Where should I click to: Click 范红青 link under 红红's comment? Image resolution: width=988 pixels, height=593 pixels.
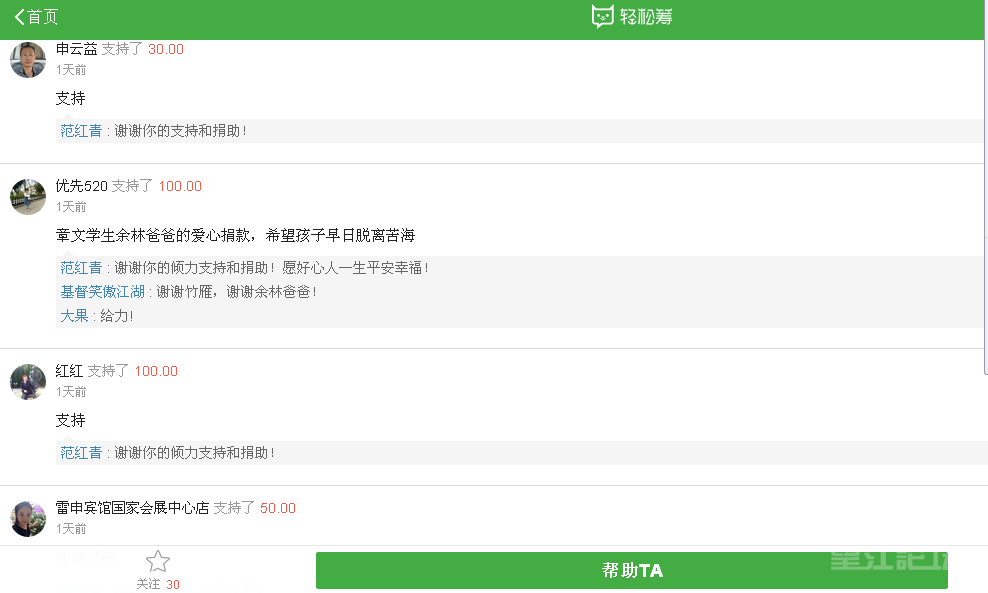coord(81,452)
